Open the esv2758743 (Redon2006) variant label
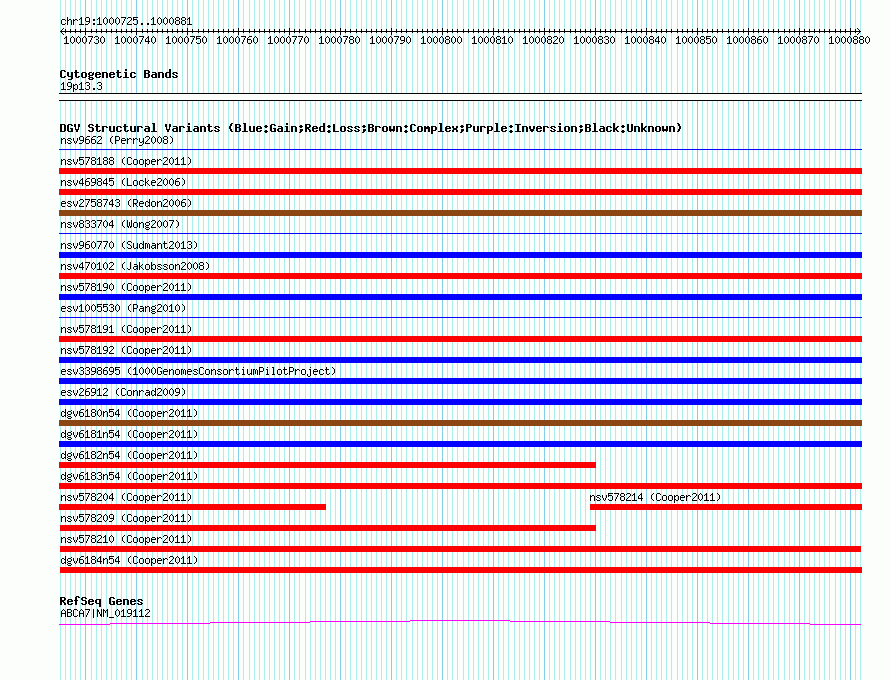The height and width of the screenshot is (680, 890). 126,203
